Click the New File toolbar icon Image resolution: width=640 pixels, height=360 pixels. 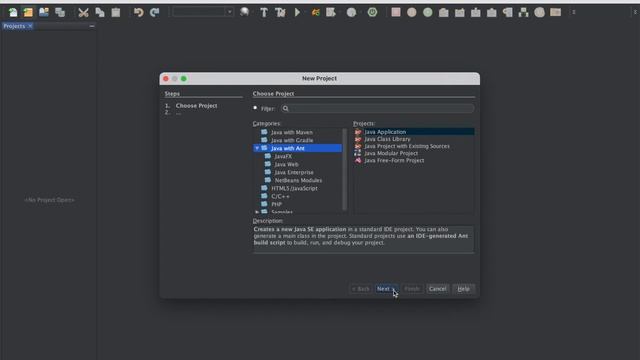[13, 12]
